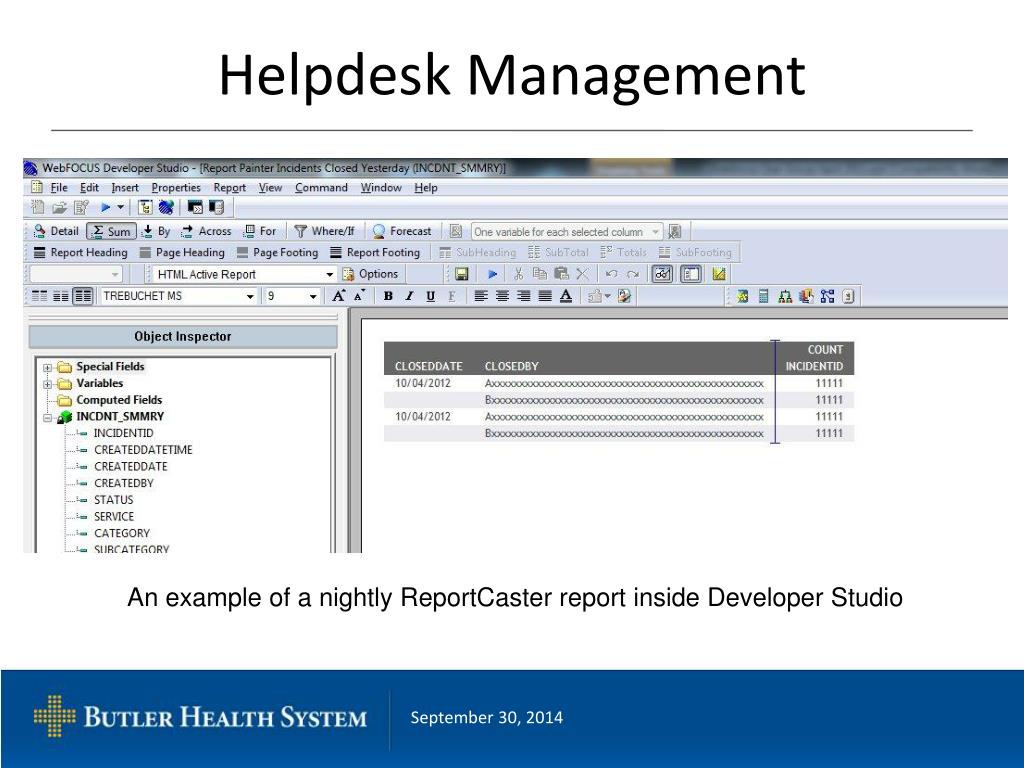Collapse the INCDNT_SMMRY tree node
1024x768 pixels.
click(x=47, y=417)
